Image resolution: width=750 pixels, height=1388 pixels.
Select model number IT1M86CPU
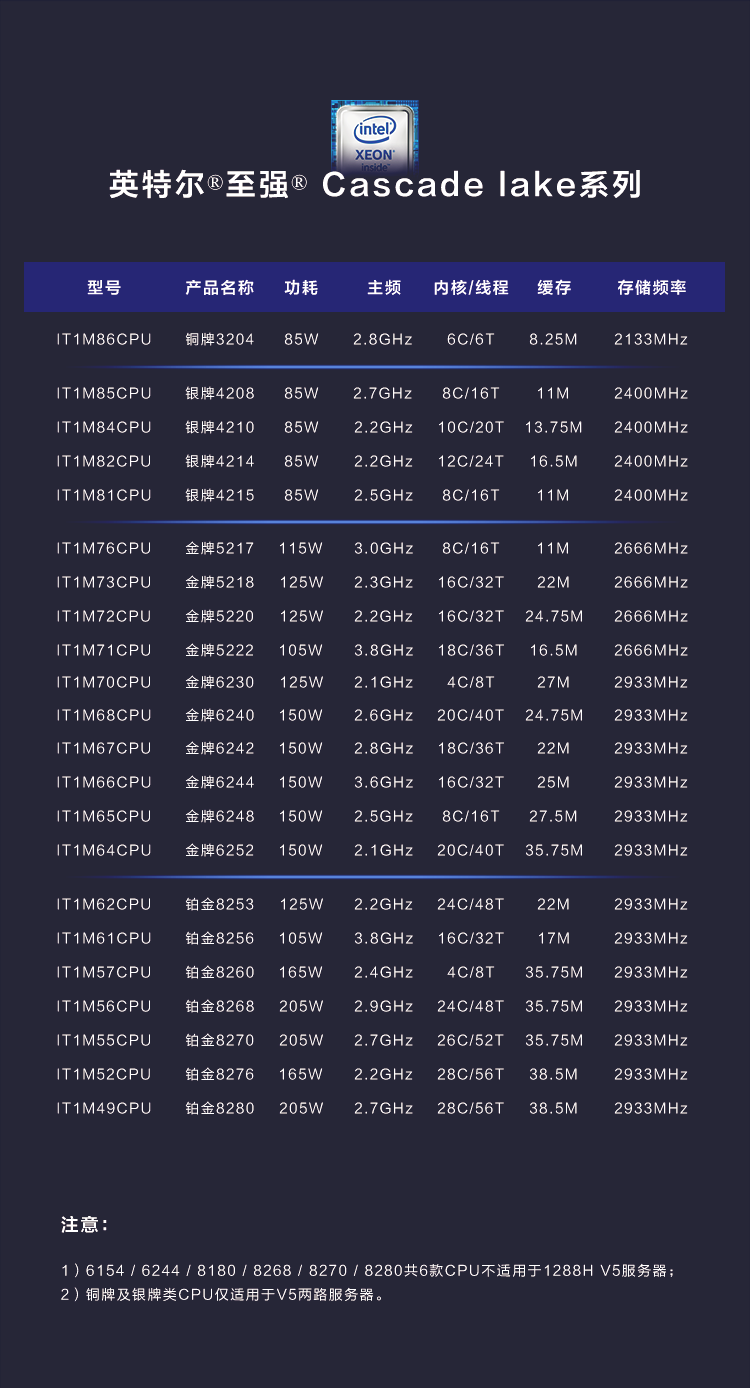tap(104, 340)
